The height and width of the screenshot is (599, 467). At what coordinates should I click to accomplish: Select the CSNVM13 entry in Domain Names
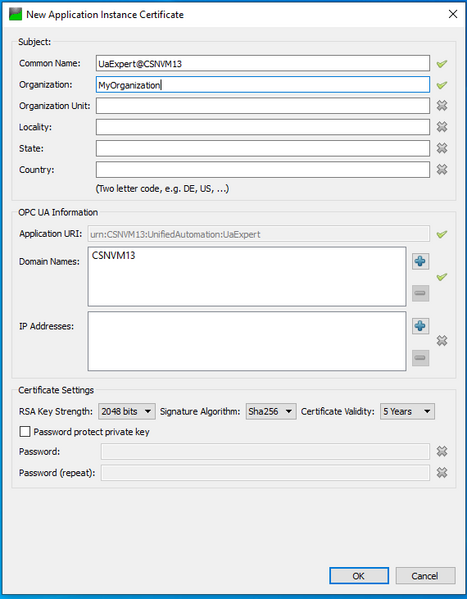(x=114, y=256)
